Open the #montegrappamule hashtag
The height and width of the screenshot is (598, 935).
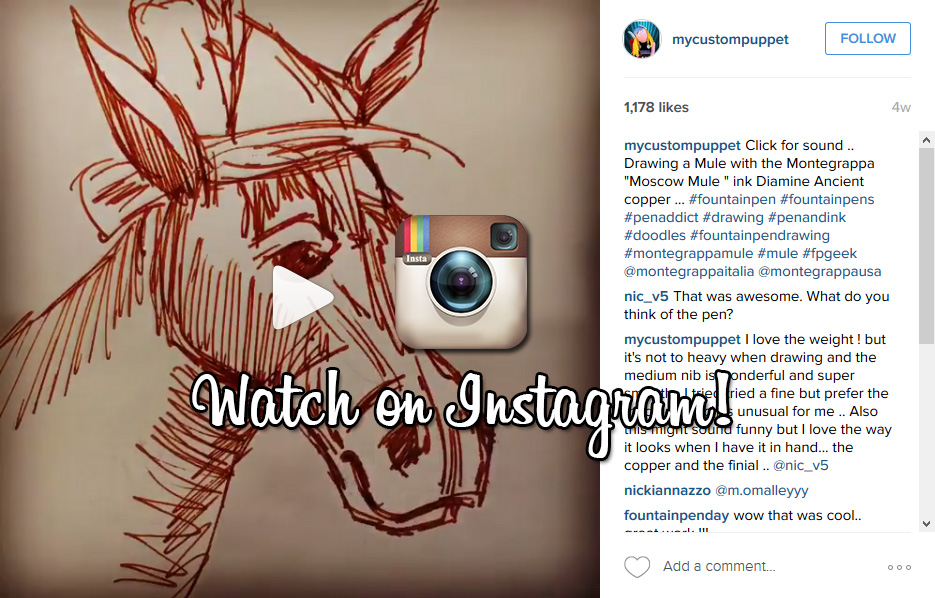(x=689, y=253)
